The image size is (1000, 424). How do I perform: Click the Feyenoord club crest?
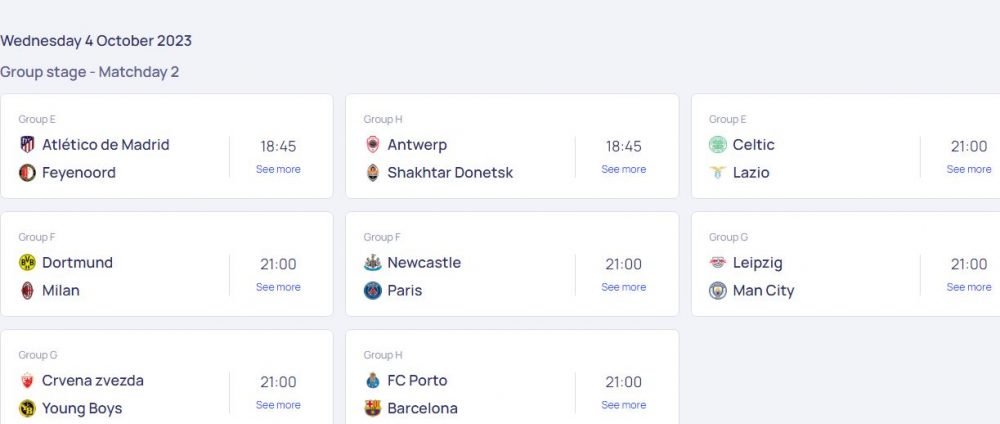click(27, 173)
